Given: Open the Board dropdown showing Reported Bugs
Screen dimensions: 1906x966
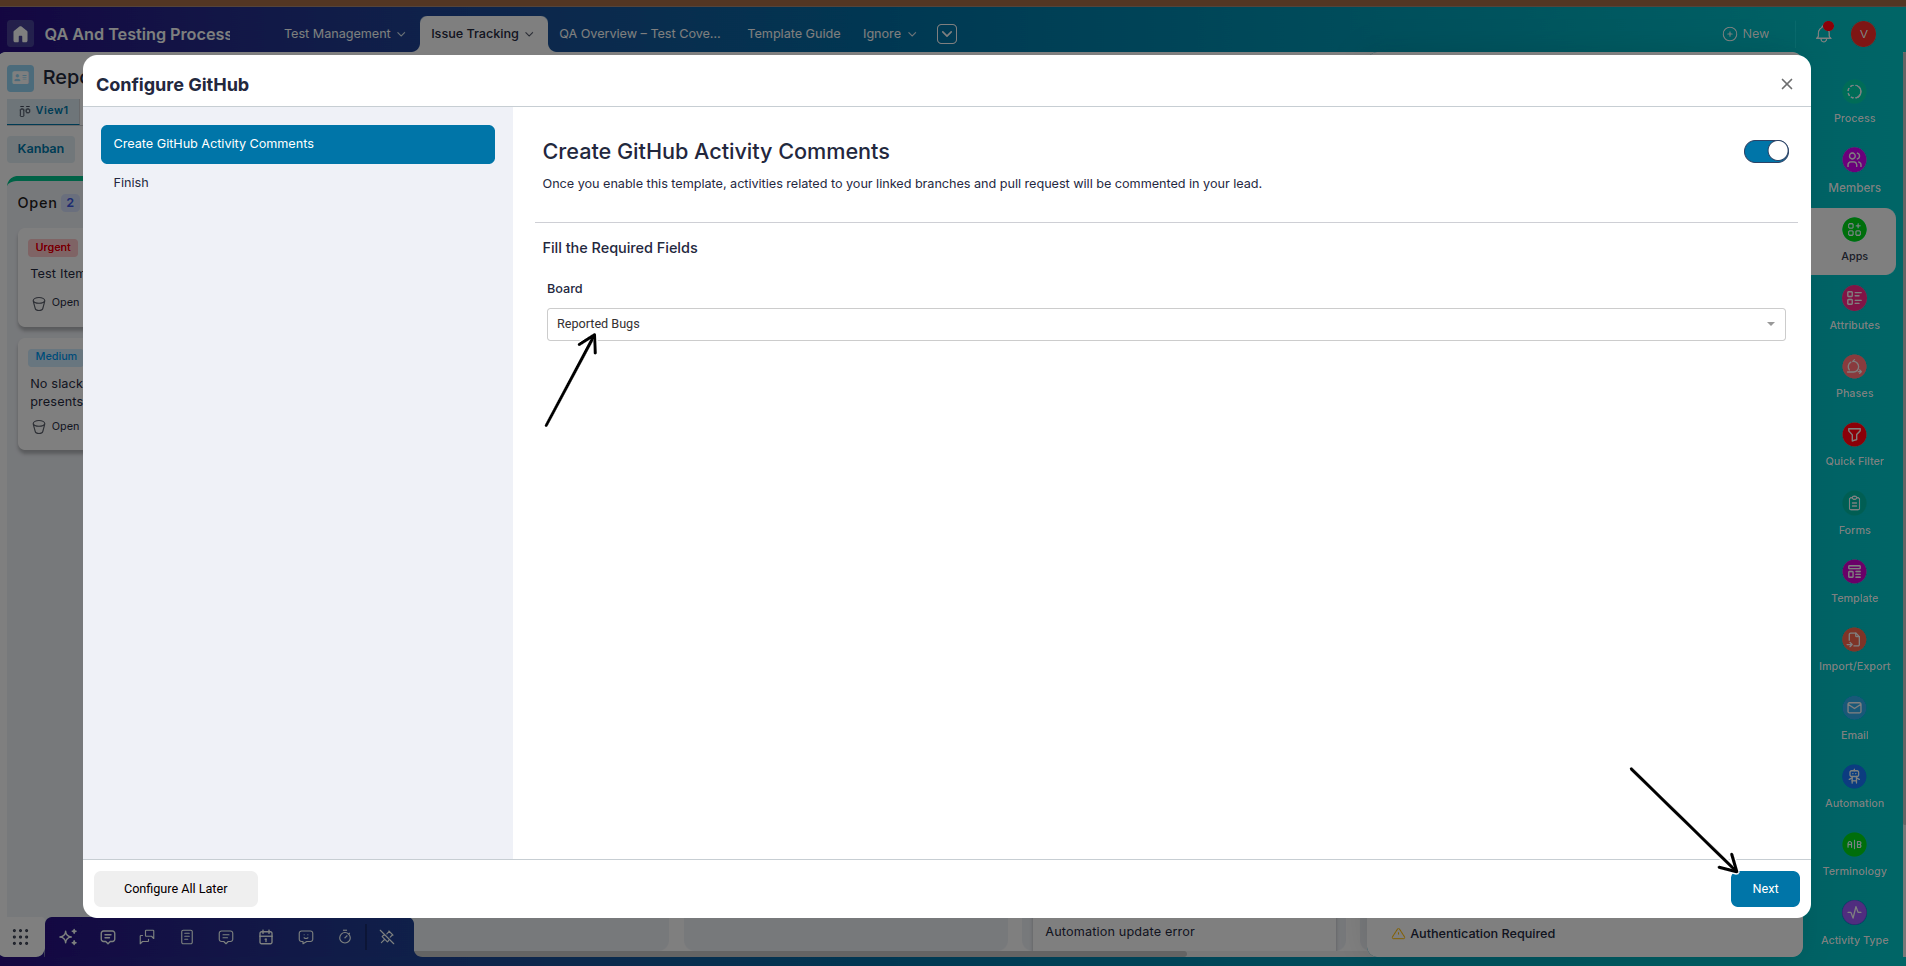Looking at the screenshot, I should pos(1166,324).
